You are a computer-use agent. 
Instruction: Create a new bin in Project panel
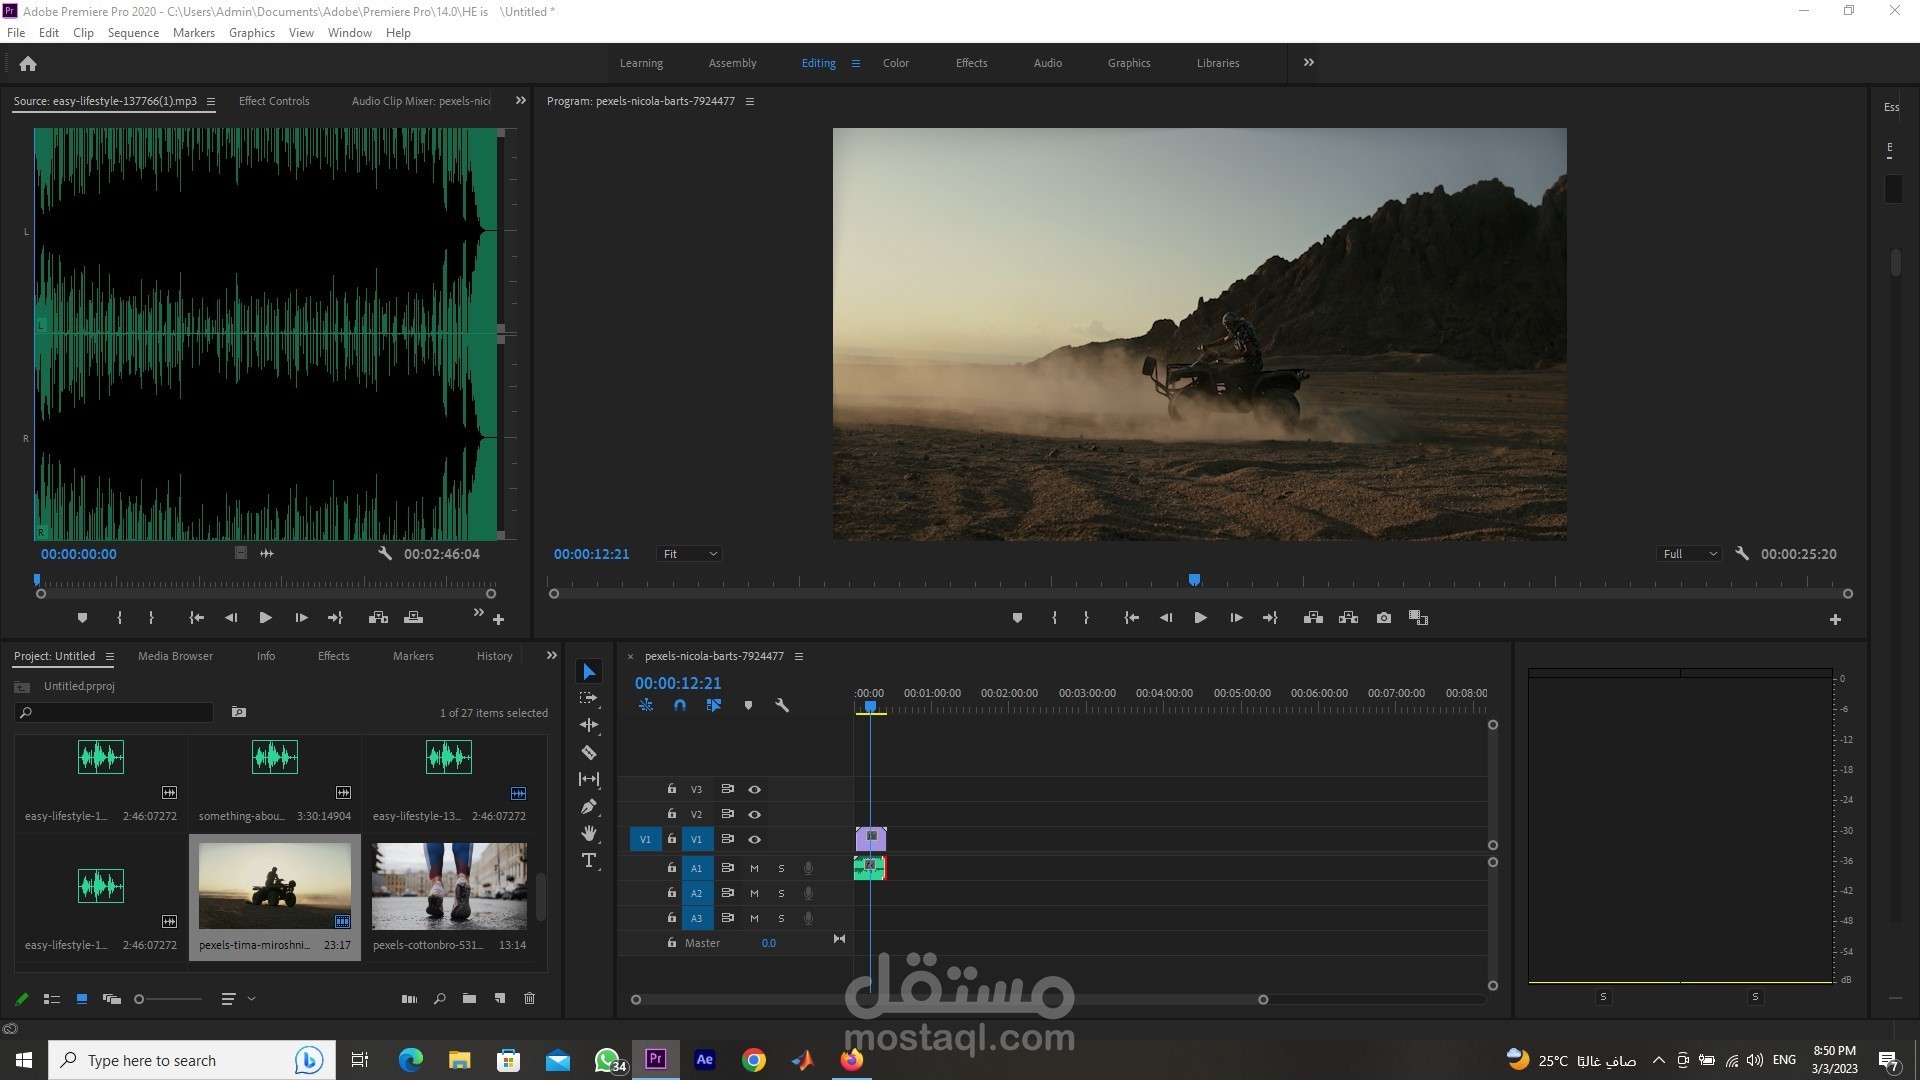(469, 998)
